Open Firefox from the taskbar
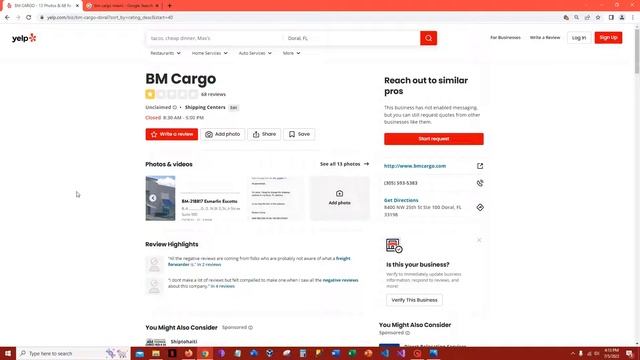Screen dimensions: 640x360 coord(189,353)
